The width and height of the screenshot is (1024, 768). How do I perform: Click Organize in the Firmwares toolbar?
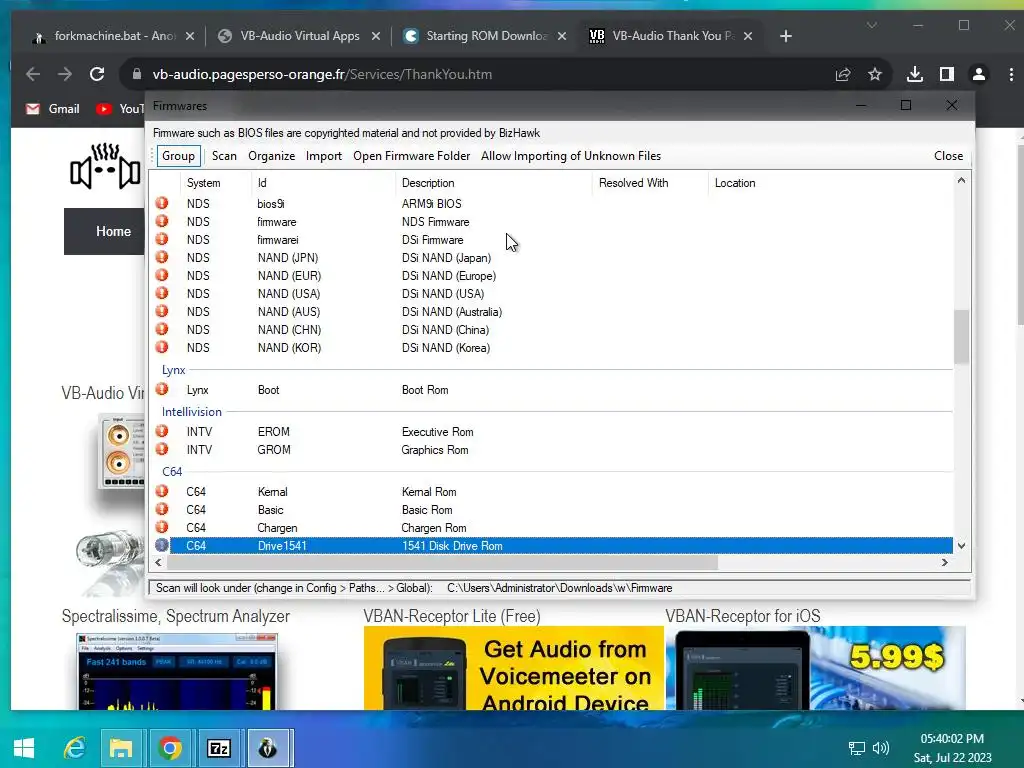coord(271,156)
